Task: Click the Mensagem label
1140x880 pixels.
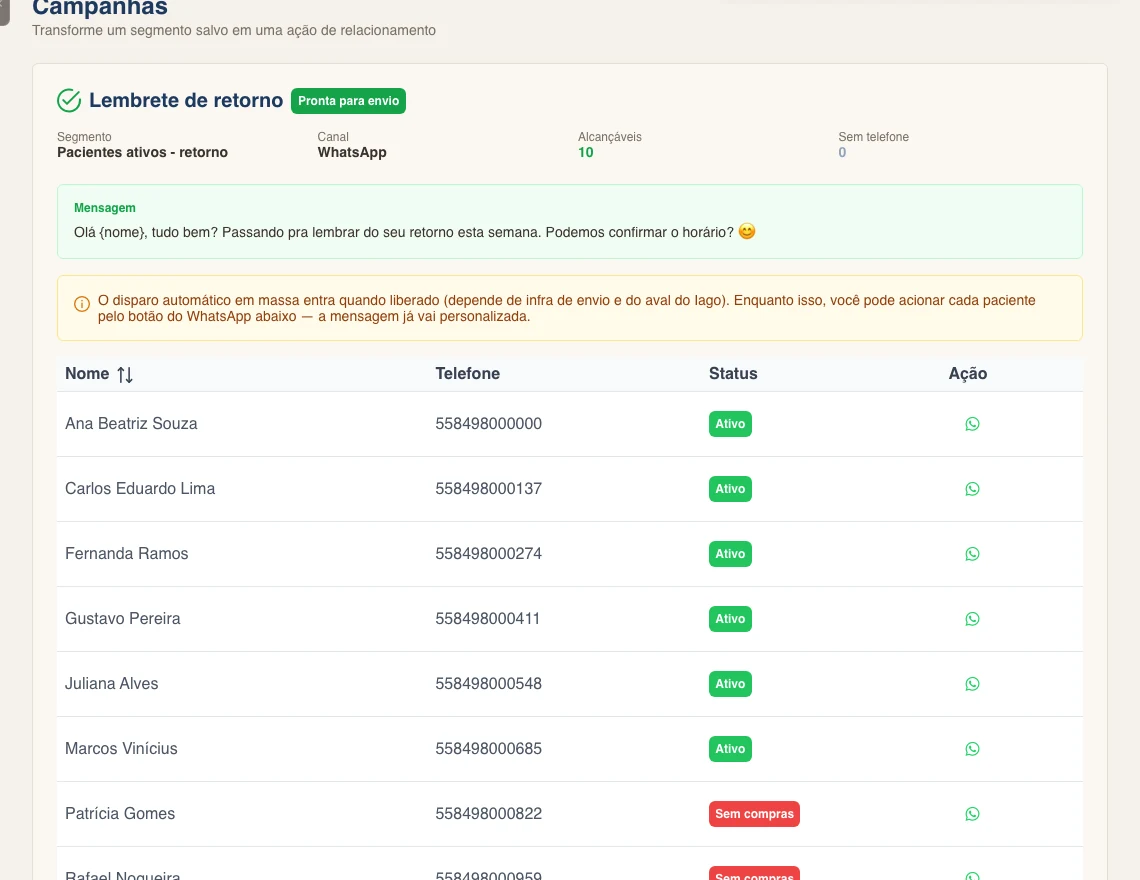Action: (105, 208)
